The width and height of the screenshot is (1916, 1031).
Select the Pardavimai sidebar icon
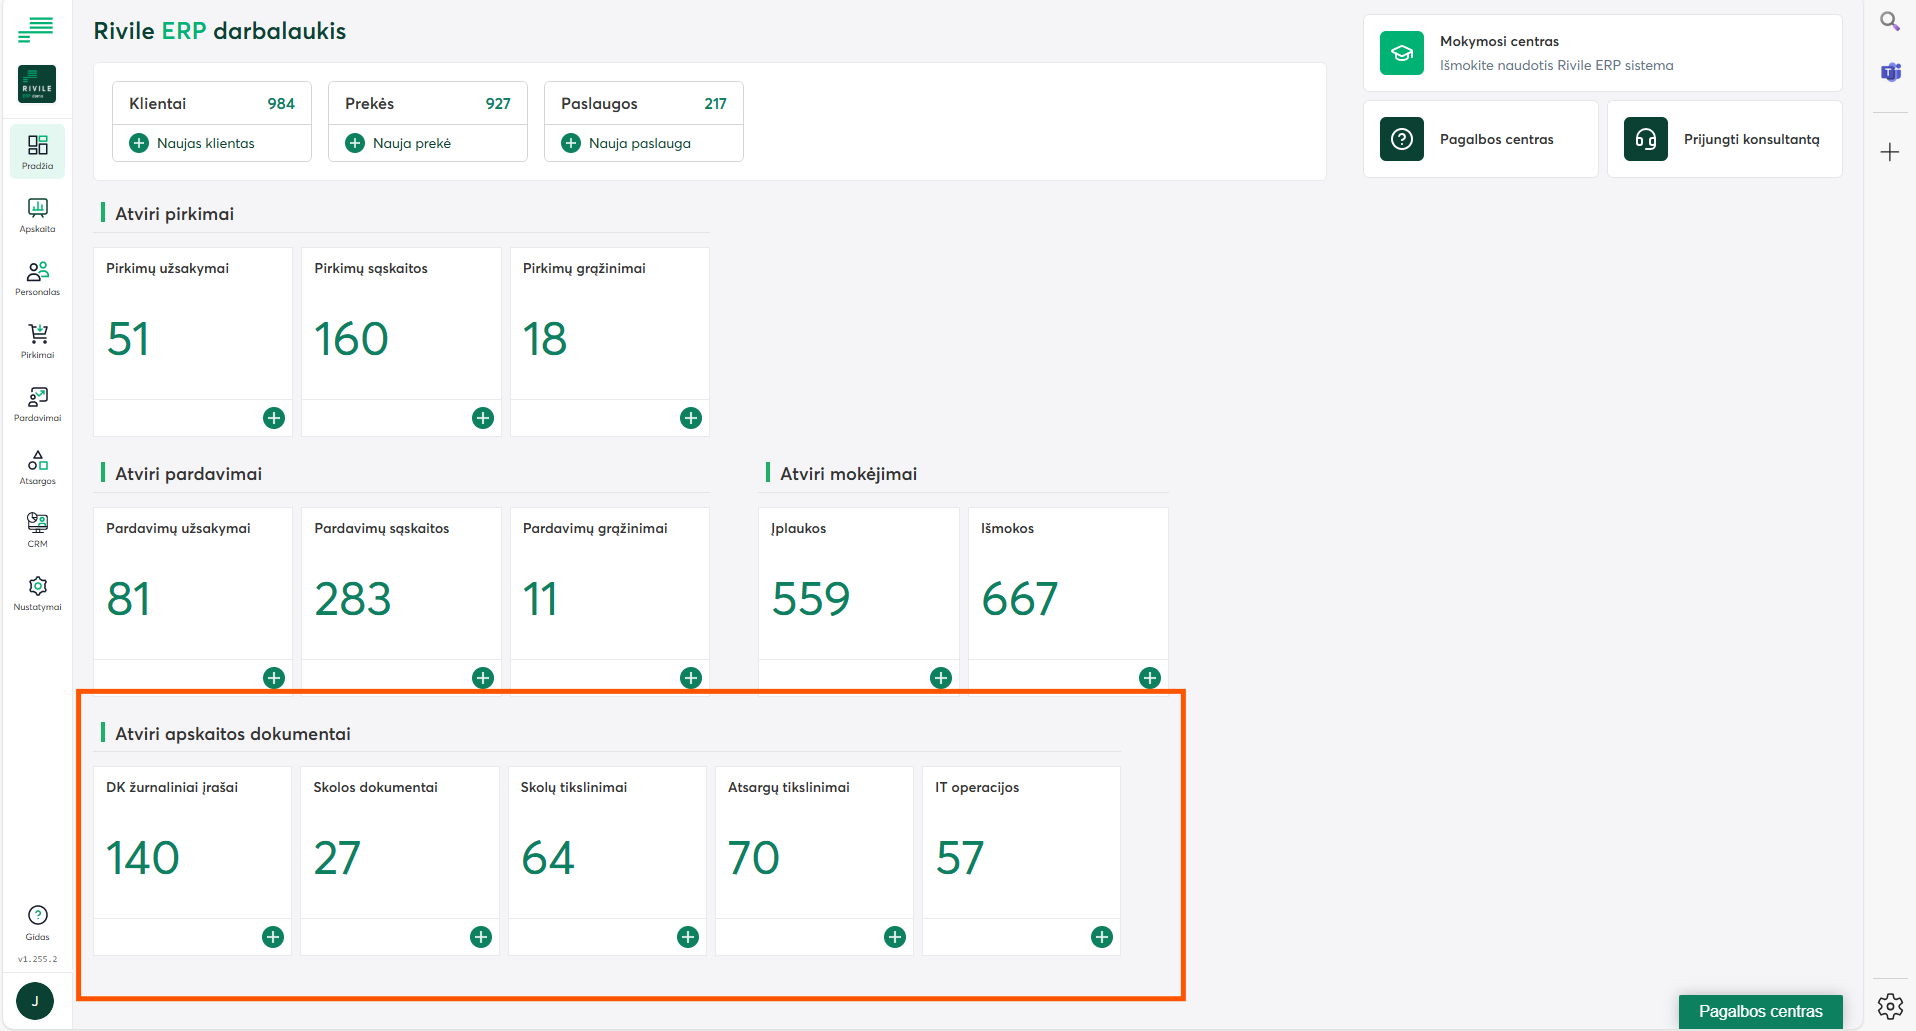coord(37,403)
